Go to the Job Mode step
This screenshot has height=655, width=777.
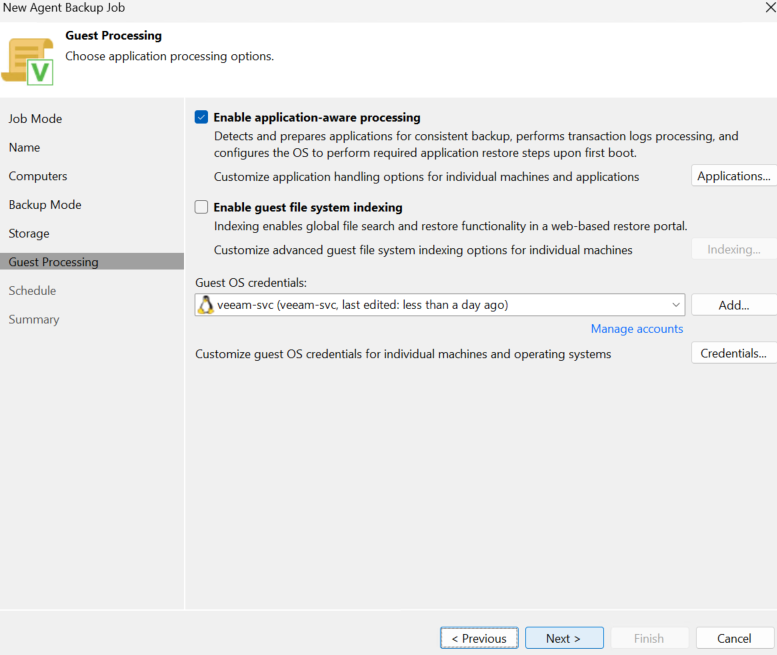(35, 119)
